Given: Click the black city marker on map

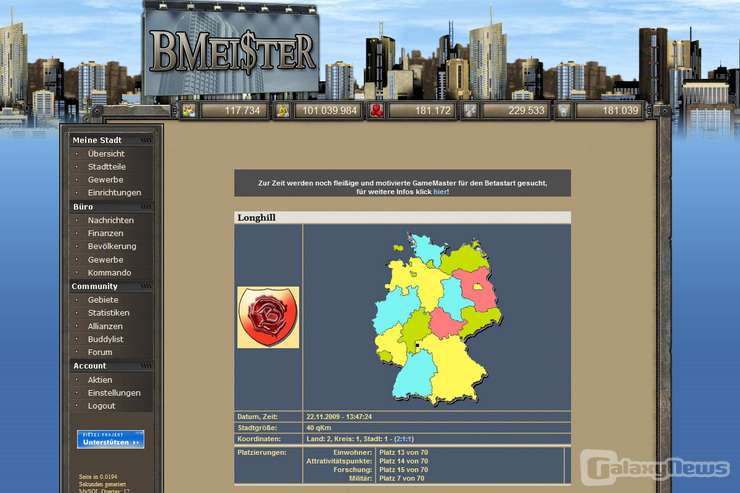Looking at the screenshot, I should [417, 346].
